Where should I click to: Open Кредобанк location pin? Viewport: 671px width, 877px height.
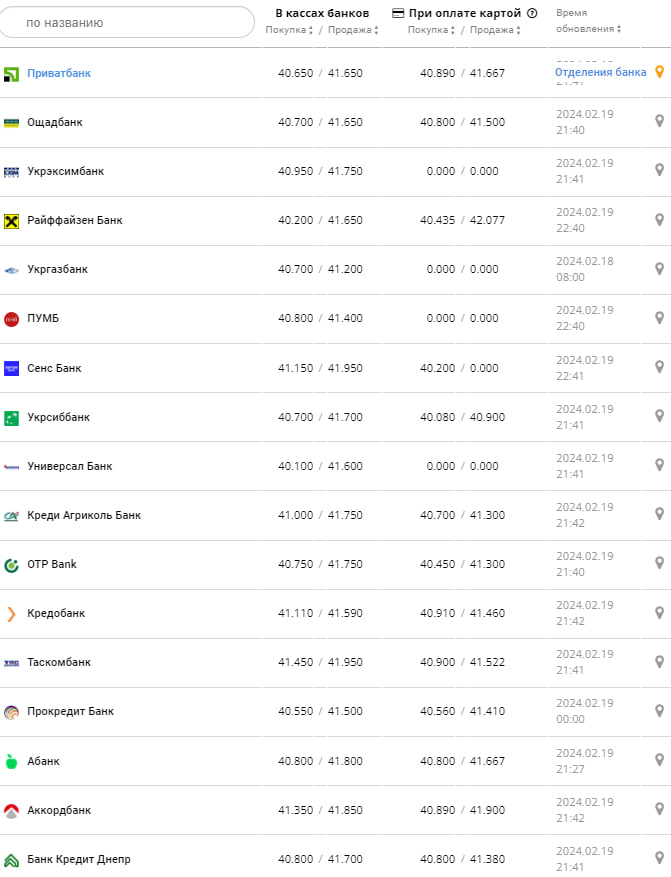(x=659, y=612)
